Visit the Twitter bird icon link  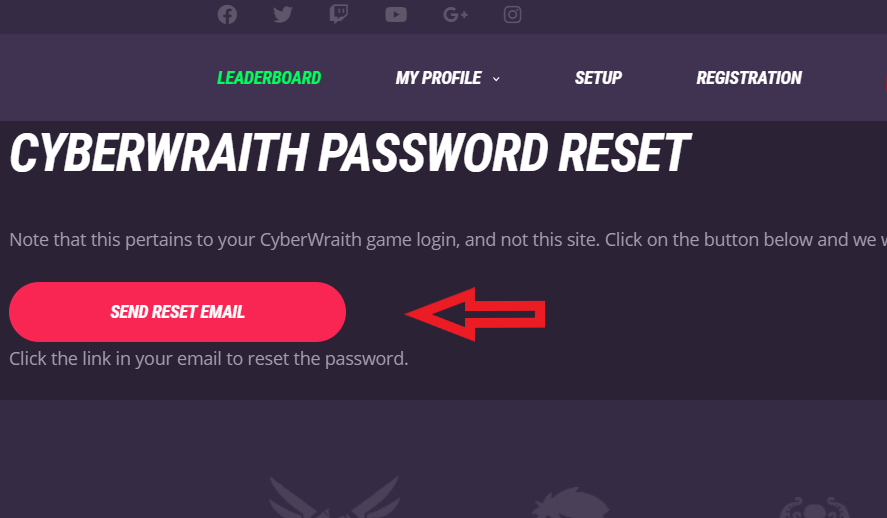(x=283, y=15)
